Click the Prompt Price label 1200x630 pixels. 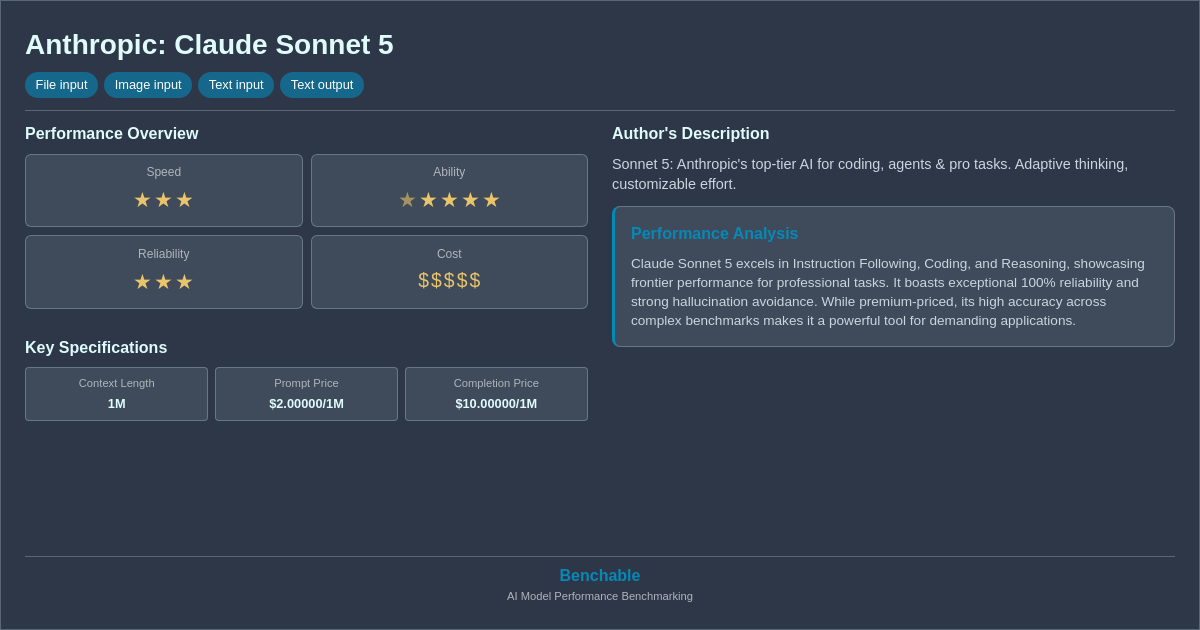(306, 383)
